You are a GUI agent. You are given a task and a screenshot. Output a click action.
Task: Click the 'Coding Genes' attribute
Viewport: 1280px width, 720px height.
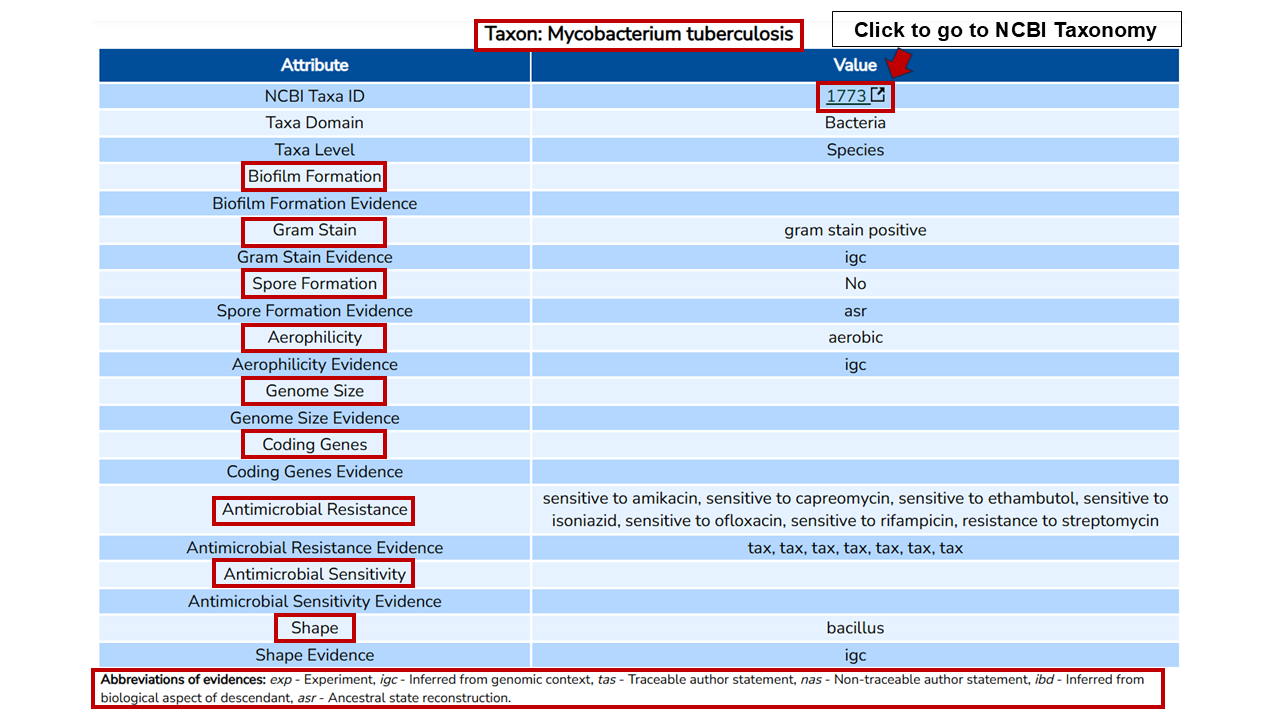(315, 445)
